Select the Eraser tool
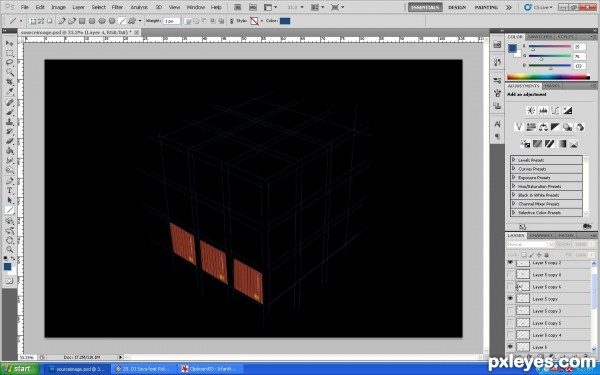The height and width of the screenshot is (375, 600). (10, 141)
